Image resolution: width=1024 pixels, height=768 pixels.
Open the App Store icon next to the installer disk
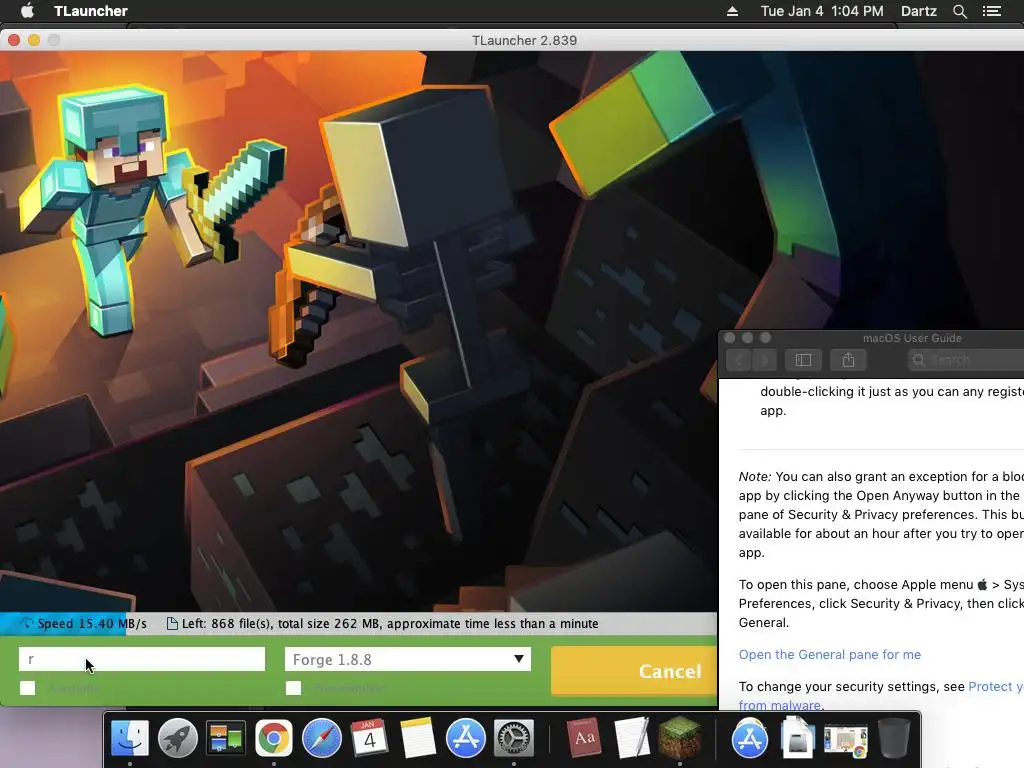tap(750, 738)
